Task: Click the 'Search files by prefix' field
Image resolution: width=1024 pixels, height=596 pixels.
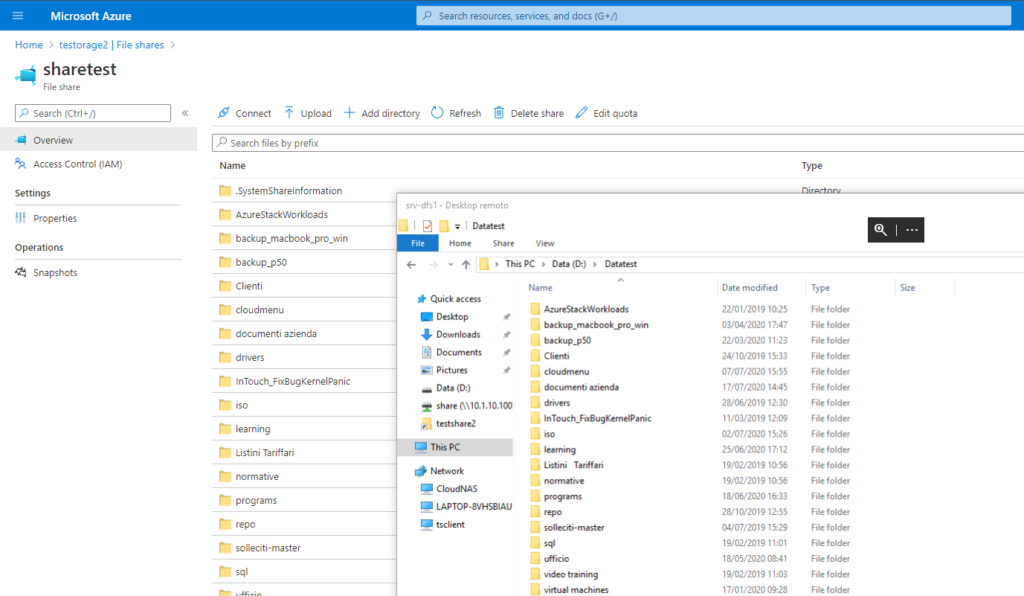Action: click(618, 143)
